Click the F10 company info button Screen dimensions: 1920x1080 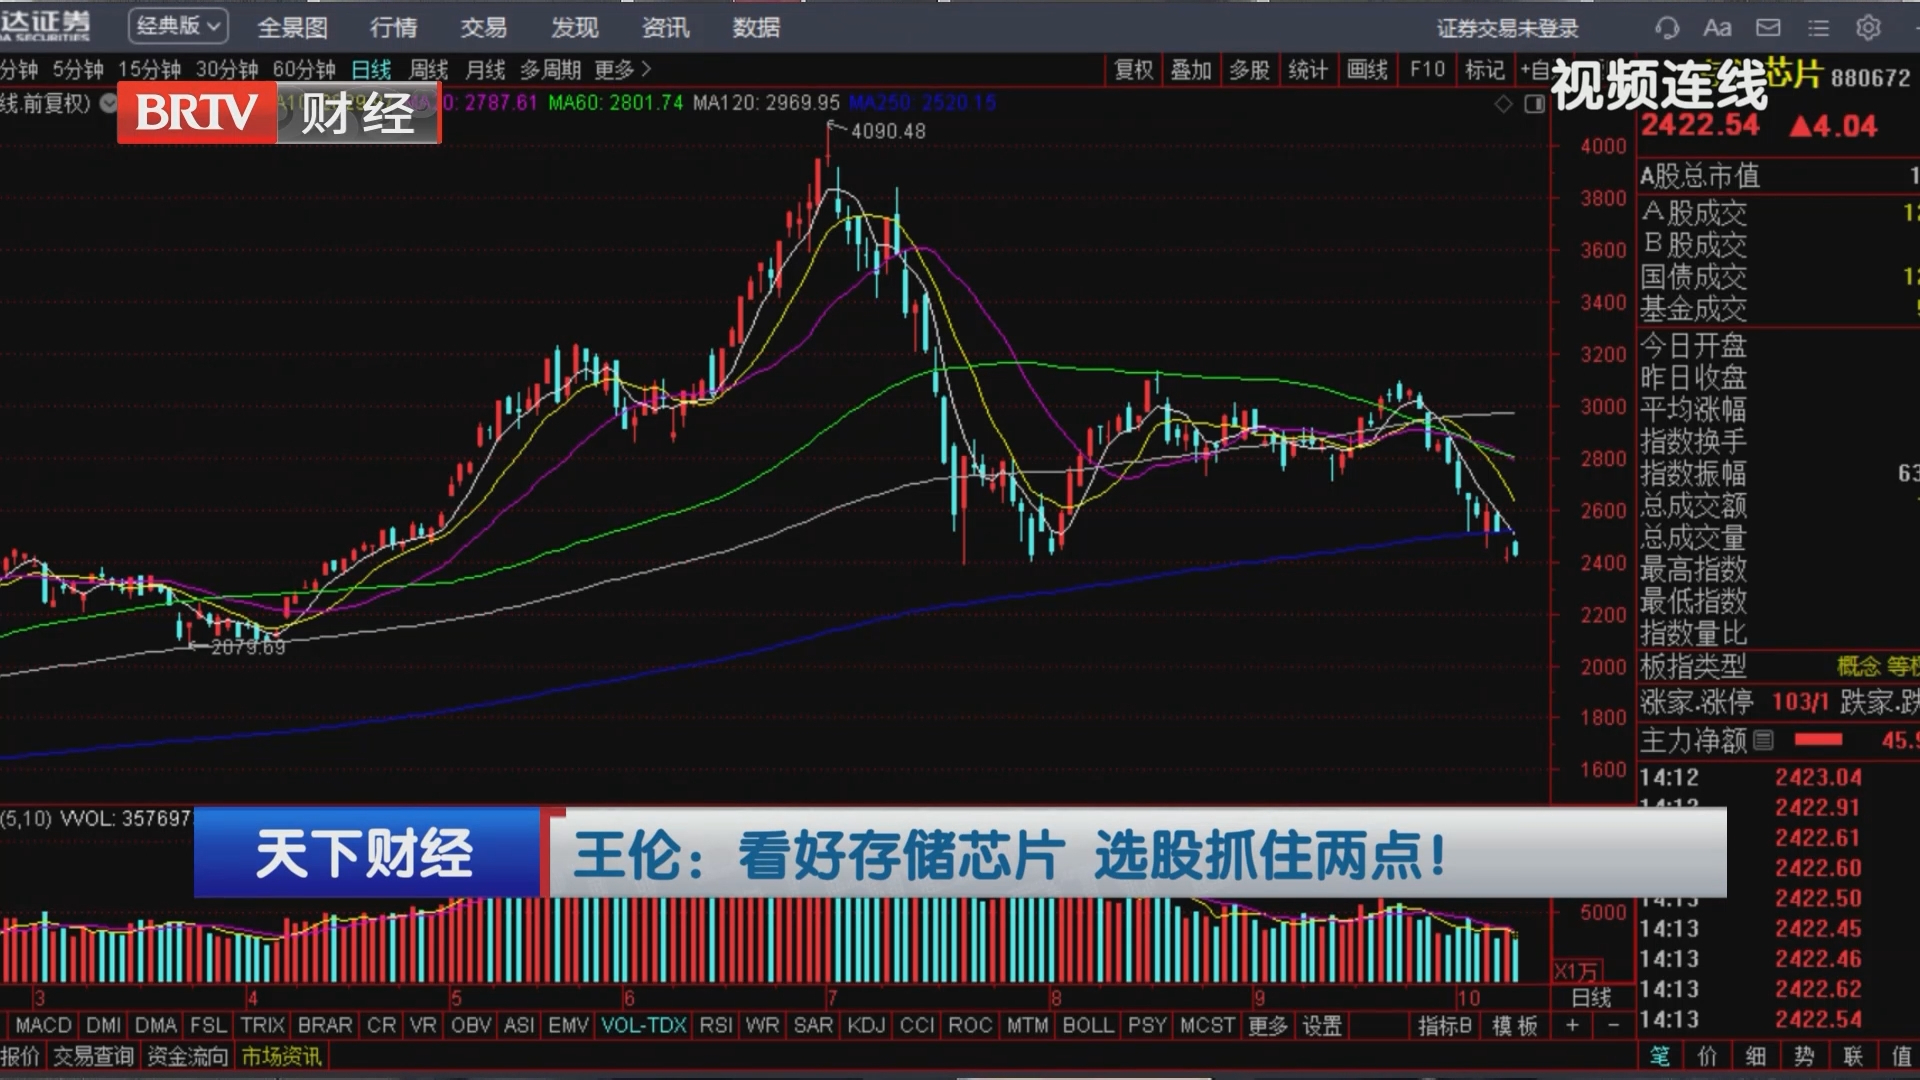1427,69
